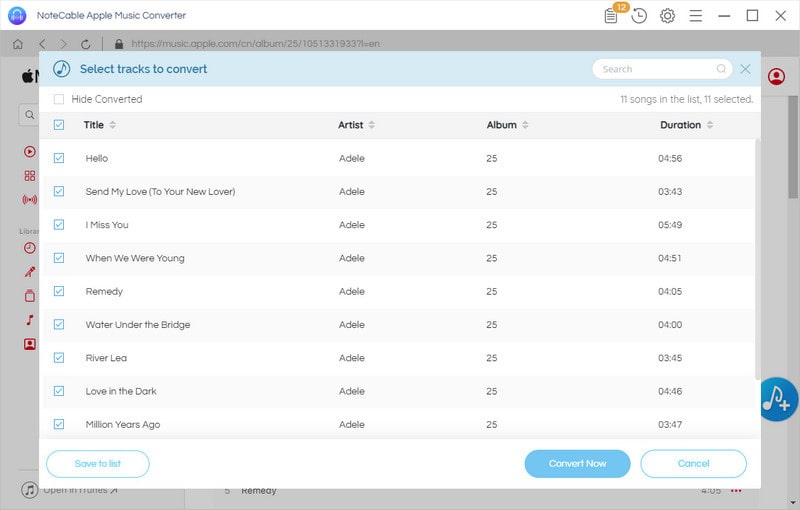800x510 pixels.
Task: Enable the Hide Converted checkbox
Action: click(59, 99)
